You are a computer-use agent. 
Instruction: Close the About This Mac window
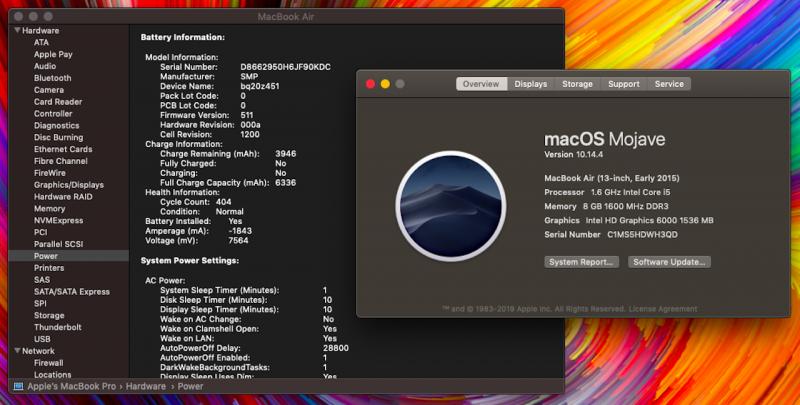[370, 84]
